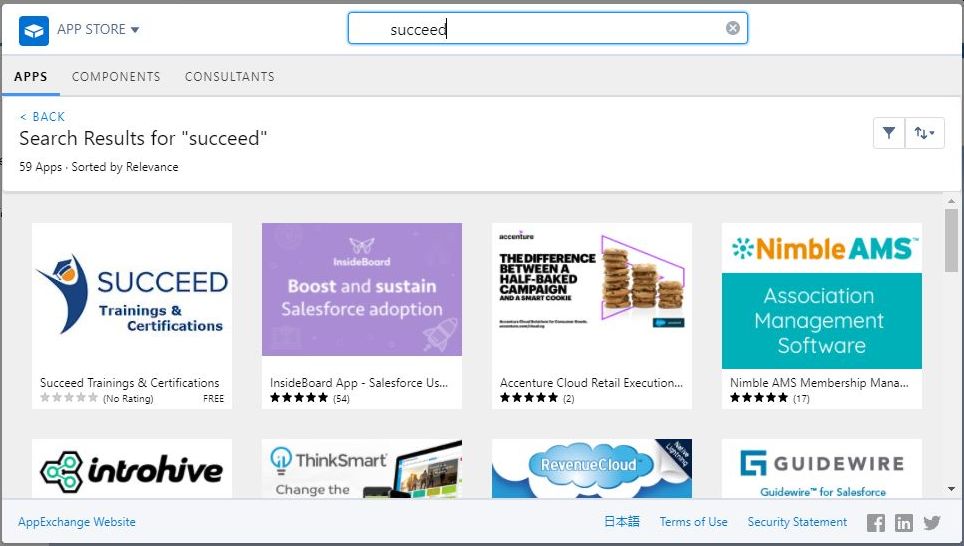Click the vertical scrollbar thumb
The height and width of the screenshot is (546, 964).
click(951, 240)
